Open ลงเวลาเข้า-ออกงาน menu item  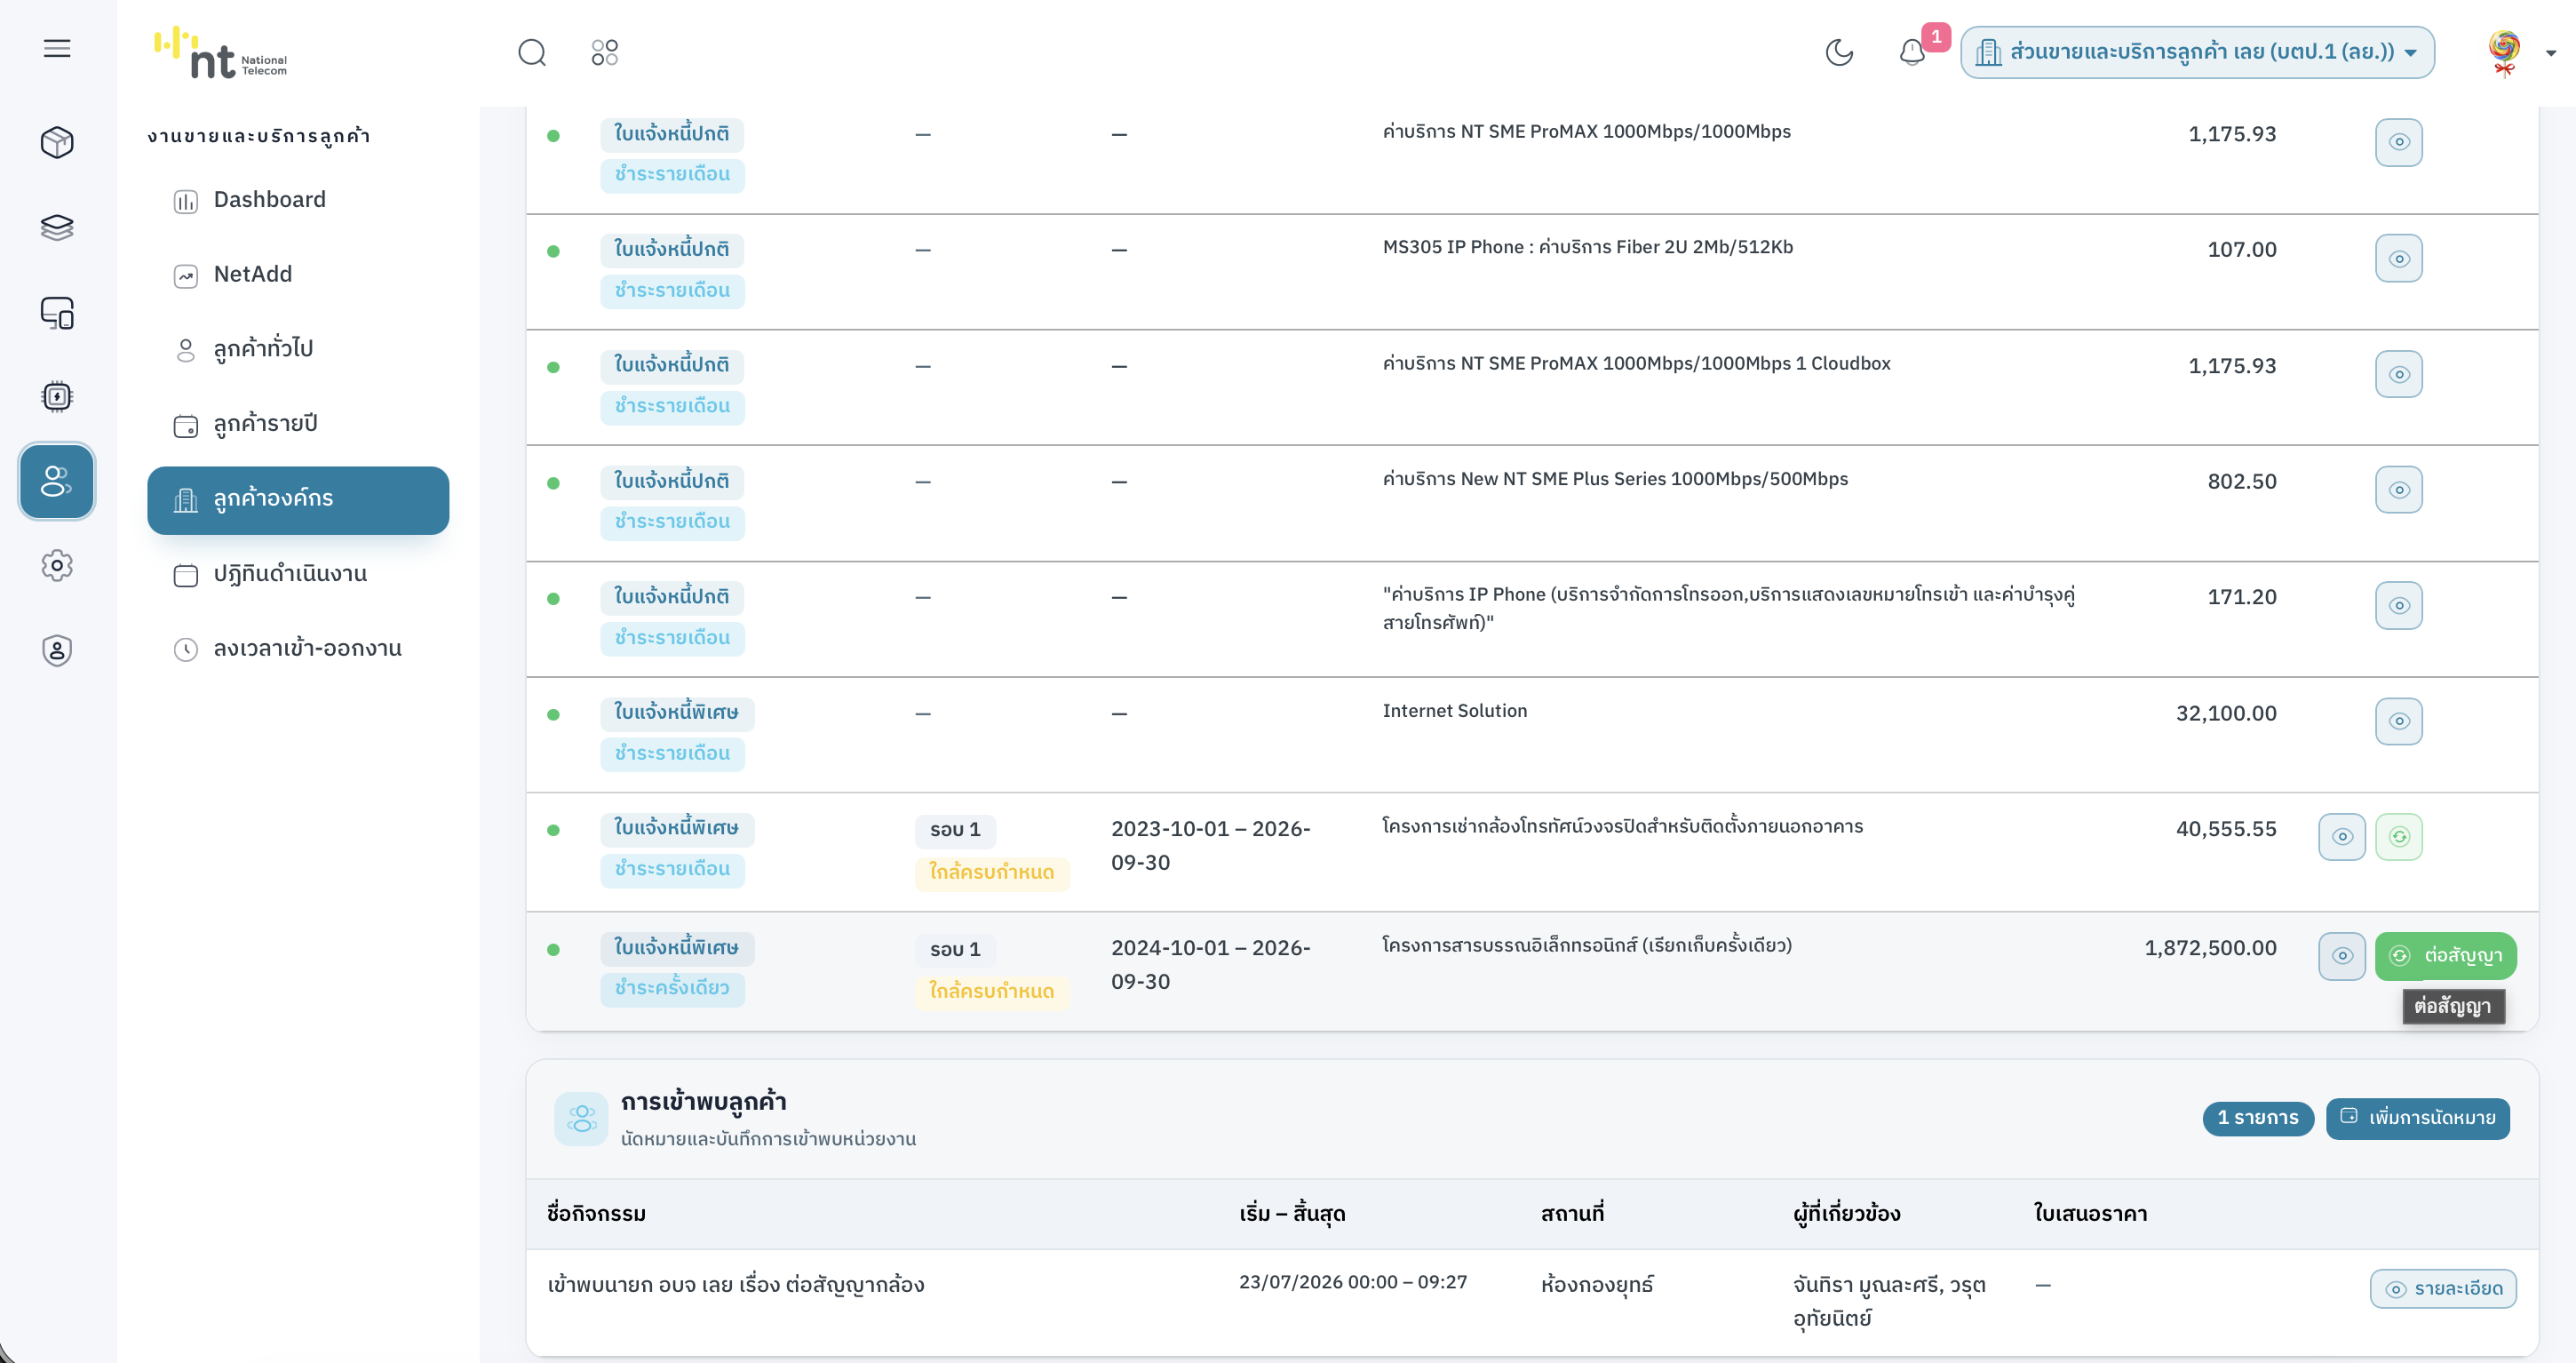(298, 649)
